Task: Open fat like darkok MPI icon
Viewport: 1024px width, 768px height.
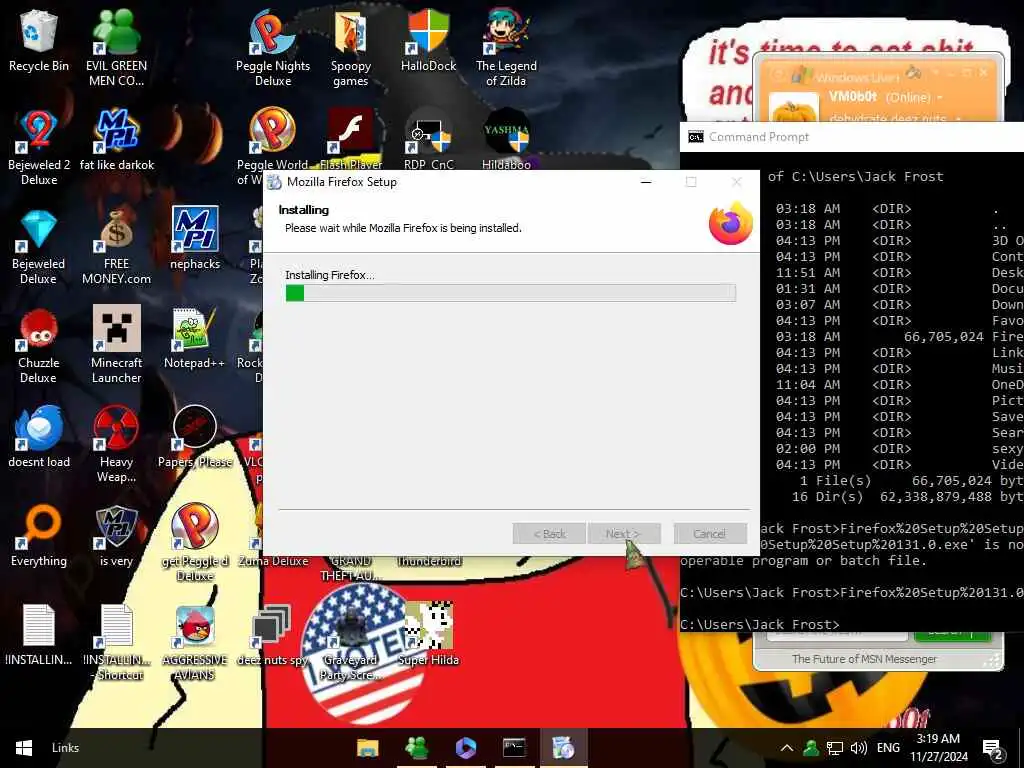Action: click(x=116, y=138)
